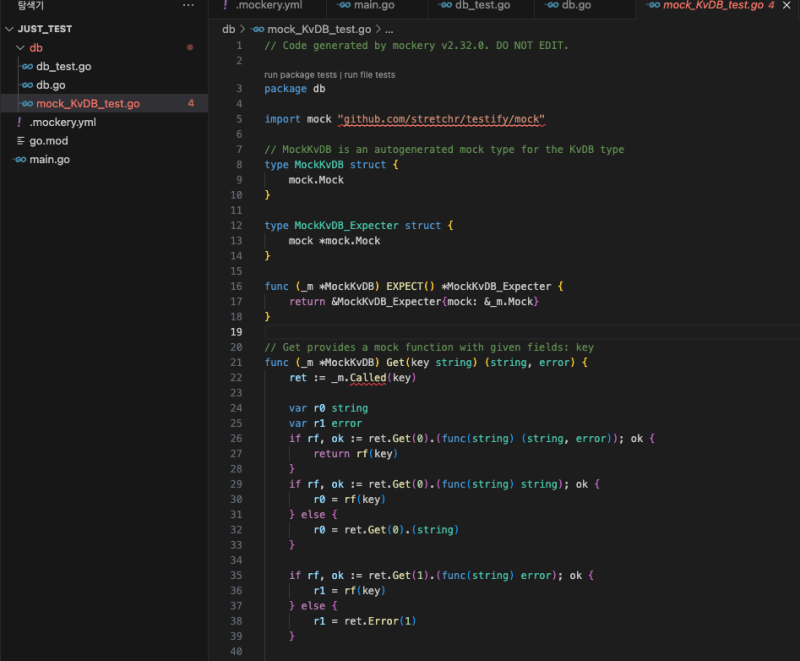Open the Explorer more actions ellipsis menu
This screenshot has height=661, width=800.
[x=188, y=6]
